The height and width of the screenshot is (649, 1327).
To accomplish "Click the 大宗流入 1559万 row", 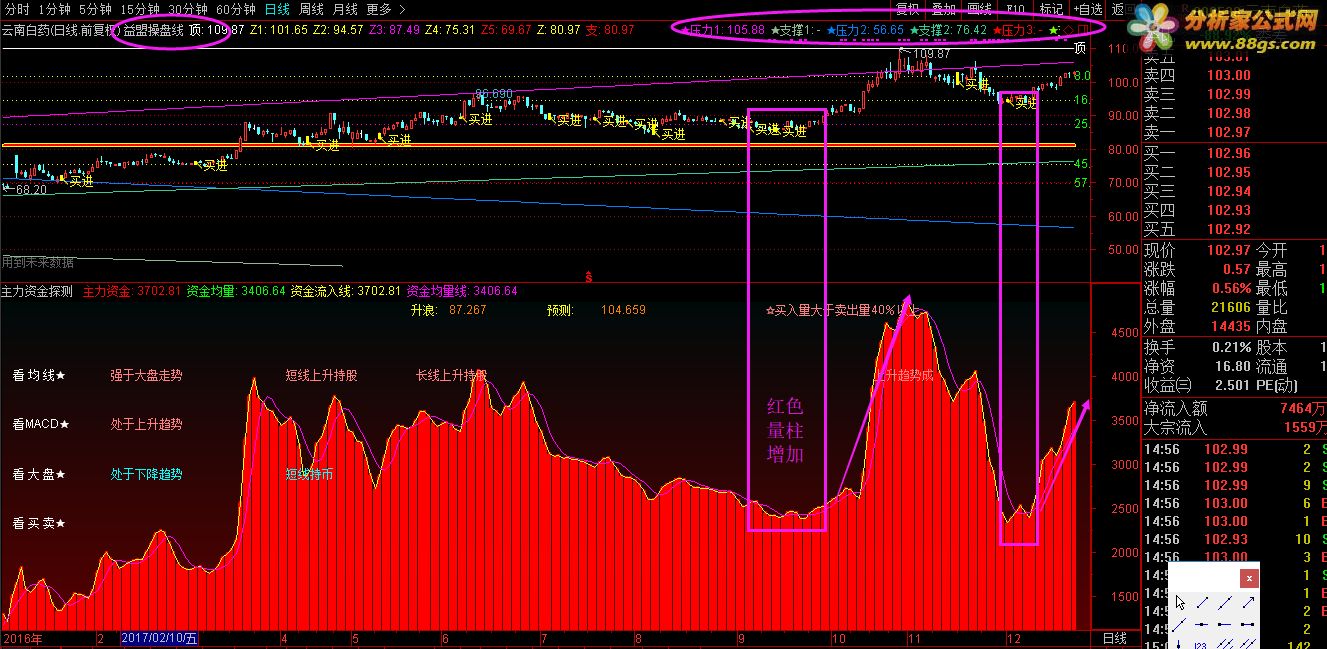I will point(1234,427).
